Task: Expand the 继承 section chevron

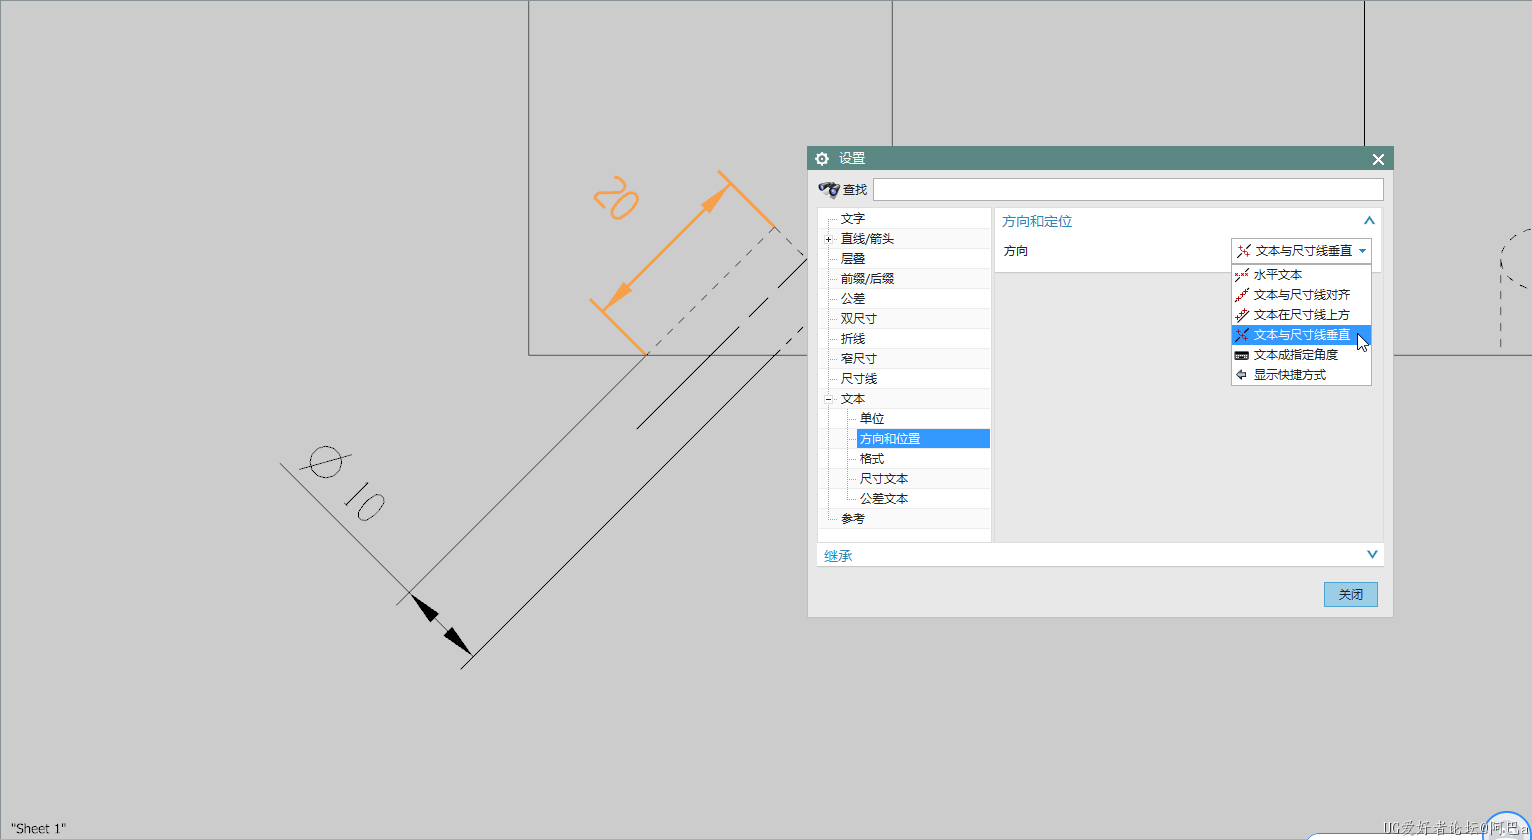Action: point(1372,555)
